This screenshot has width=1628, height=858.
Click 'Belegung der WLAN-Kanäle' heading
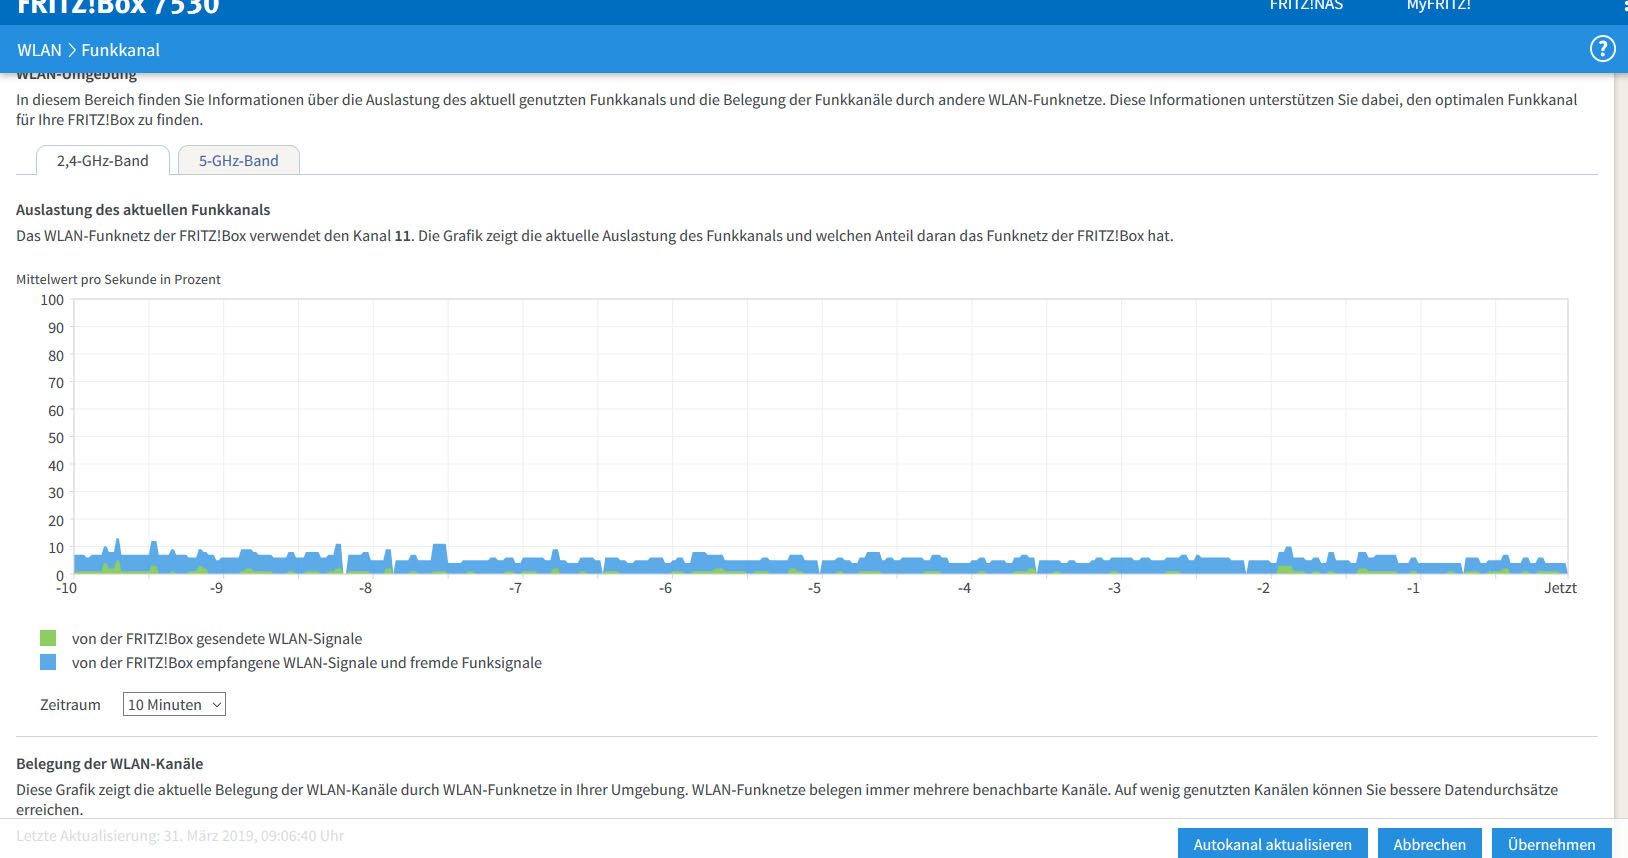click(109, 764)
